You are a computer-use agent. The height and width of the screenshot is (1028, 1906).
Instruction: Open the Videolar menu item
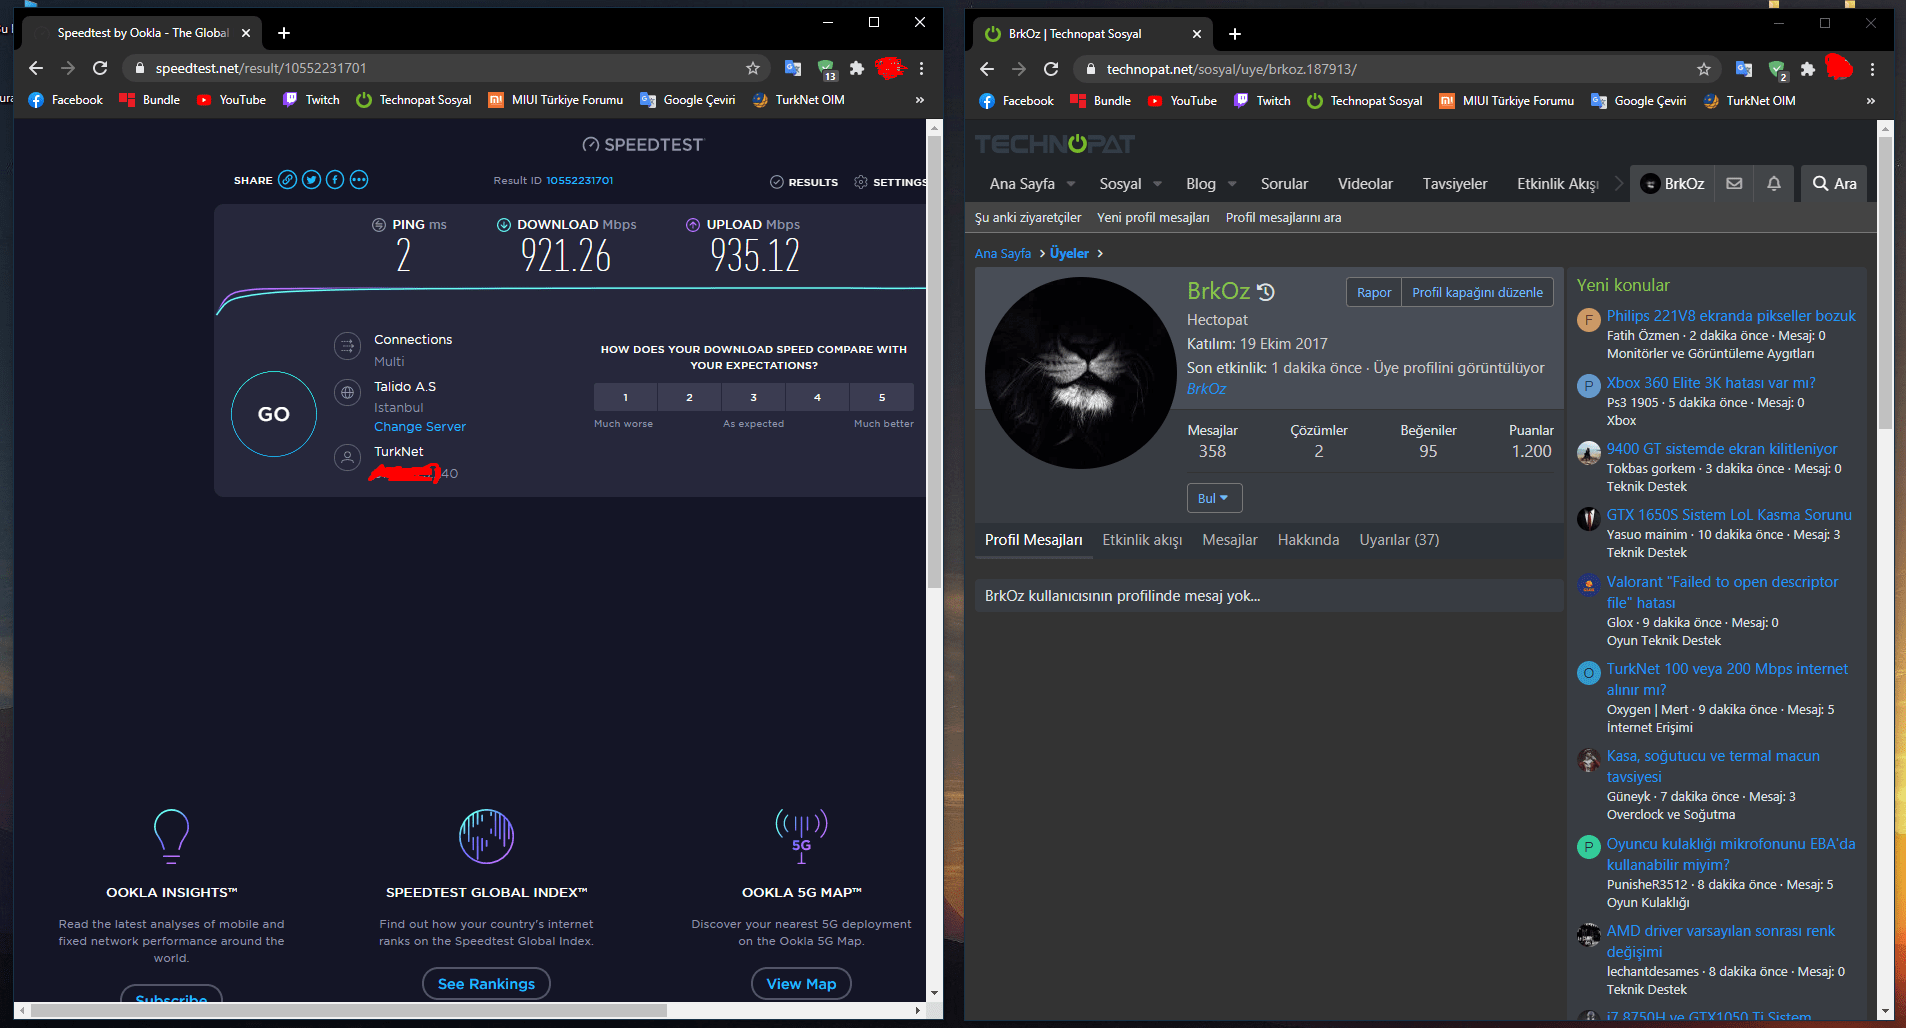pyautogui.click(x=1365, y=184)
